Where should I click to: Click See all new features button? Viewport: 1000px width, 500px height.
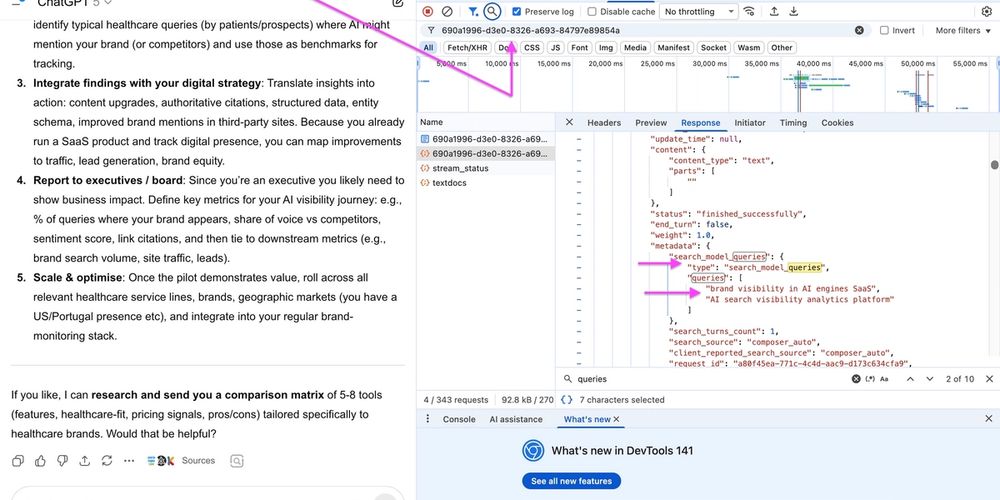(x=571, y=481)
